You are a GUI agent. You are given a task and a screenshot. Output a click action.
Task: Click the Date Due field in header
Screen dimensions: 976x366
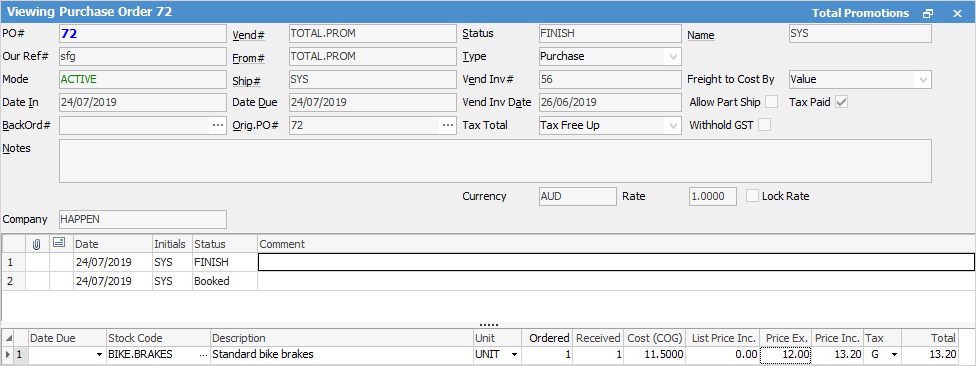pyautogui.click(x=373, y=102)
